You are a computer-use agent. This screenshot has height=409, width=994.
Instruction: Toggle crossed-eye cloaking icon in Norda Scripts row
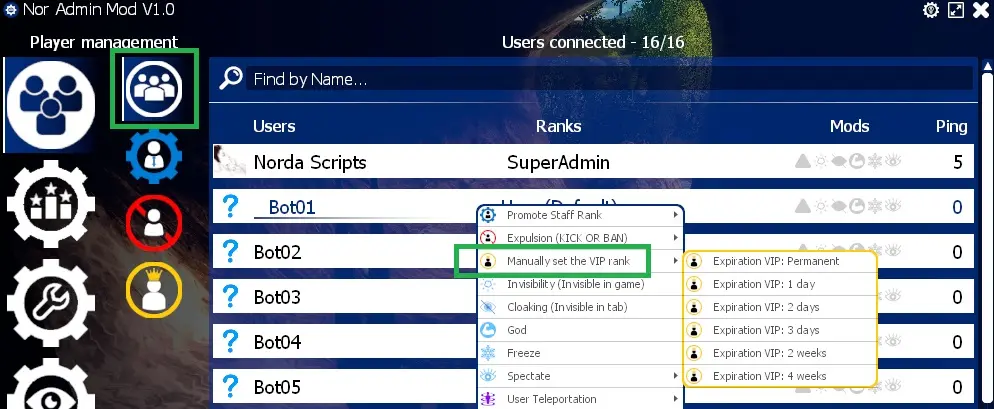(839, 162)
